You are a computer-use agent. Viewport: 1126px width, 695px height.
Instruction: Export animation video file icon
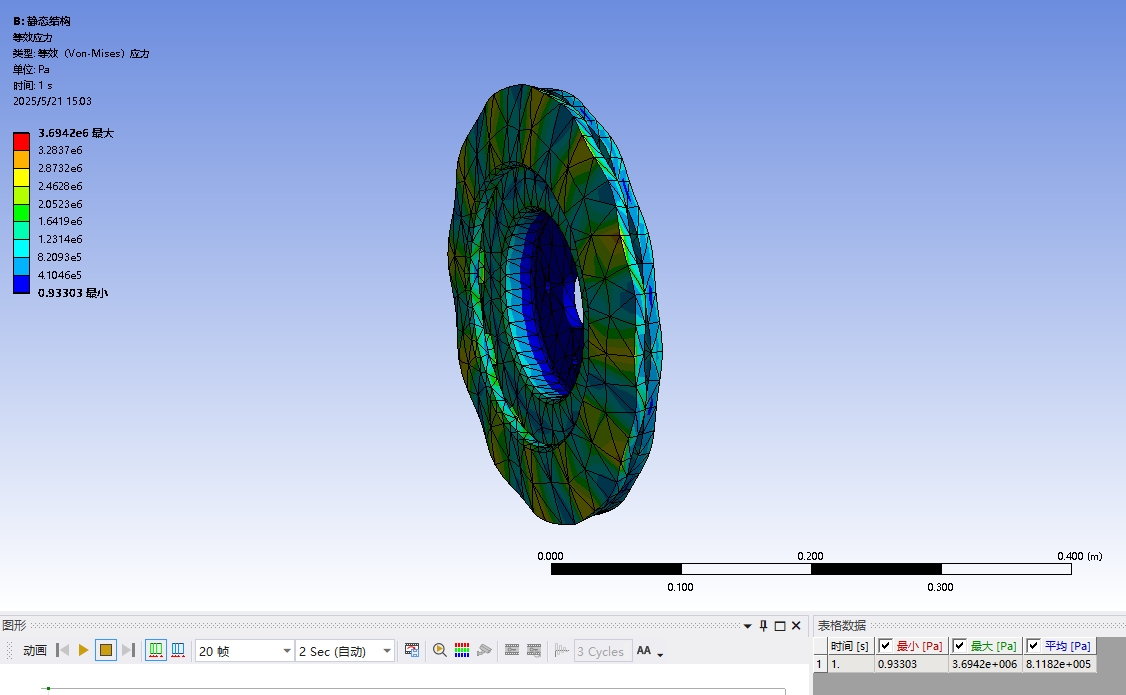[412, 650]
